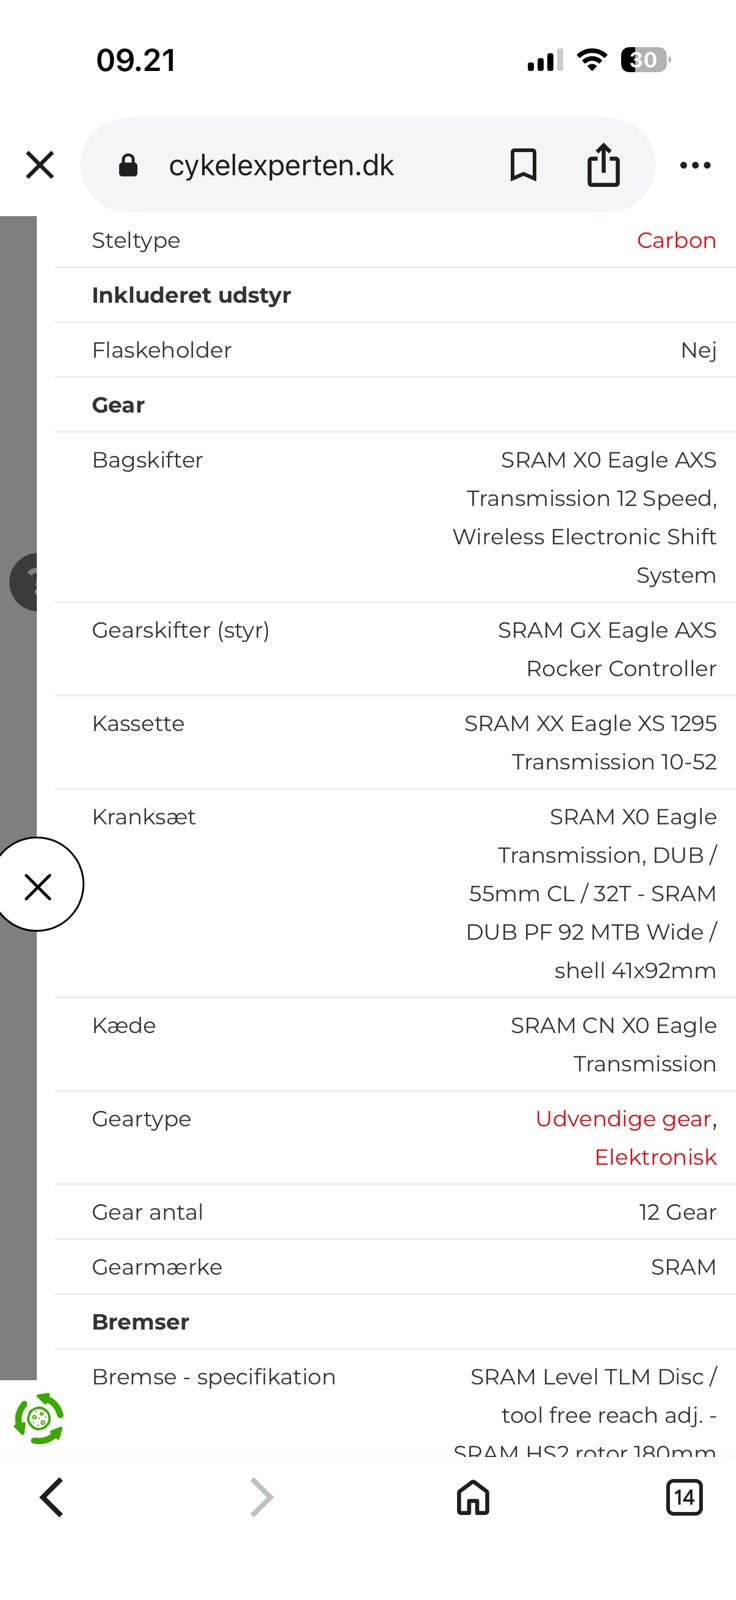Tap the battery indicator in status bar
This screenshot has width=736, height=1600.
[645, 60]
